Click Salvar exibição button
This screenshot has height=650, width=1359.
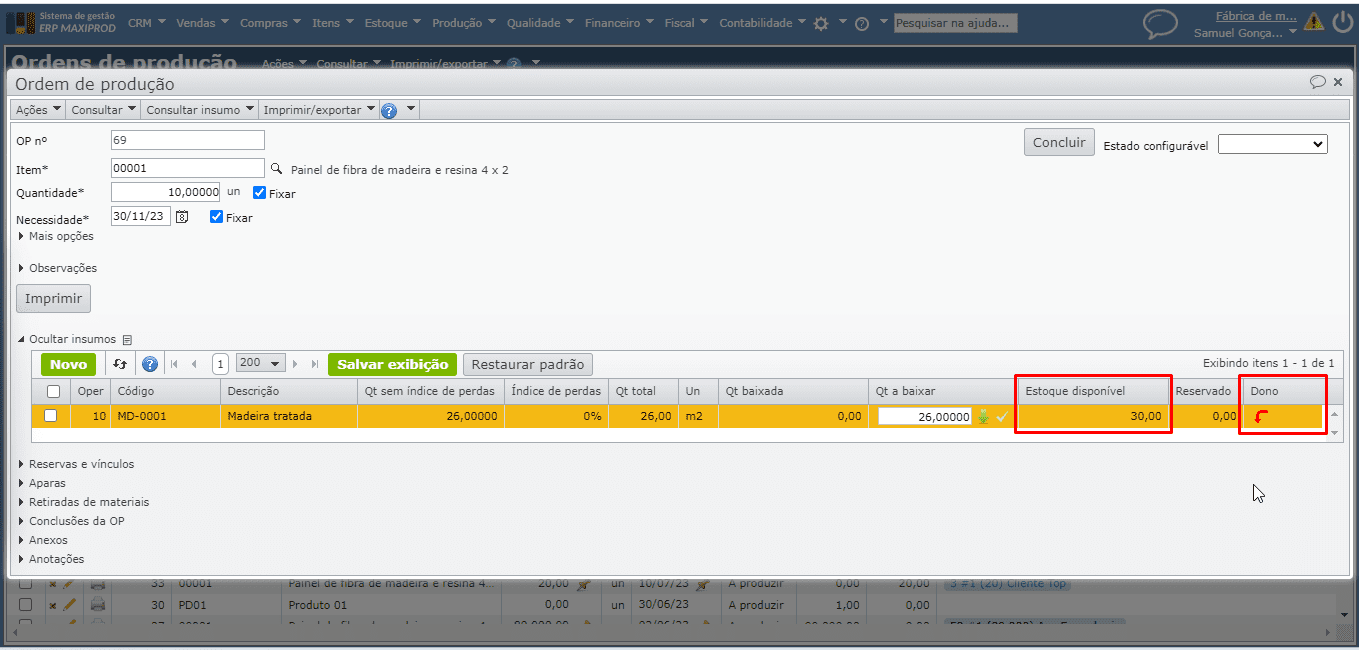393,364
